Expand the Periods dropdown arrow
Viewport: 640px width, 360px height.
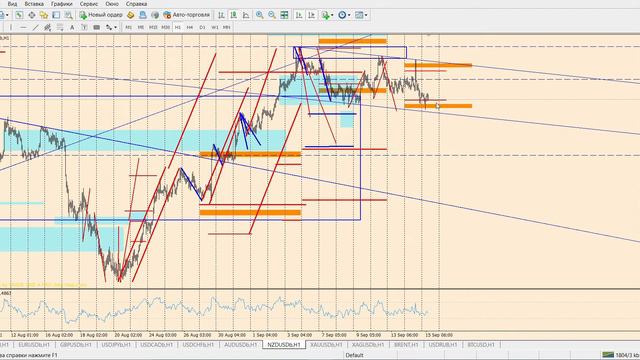(349, 15)
